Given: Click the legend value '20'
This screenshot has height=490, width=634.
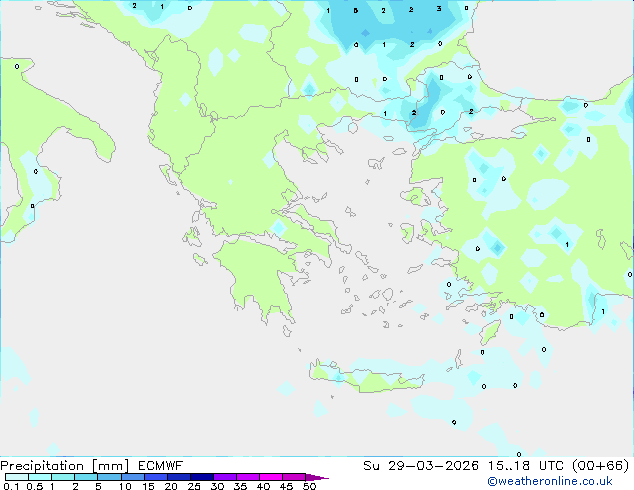Looking at the screenshot, I should click(171, 486).
